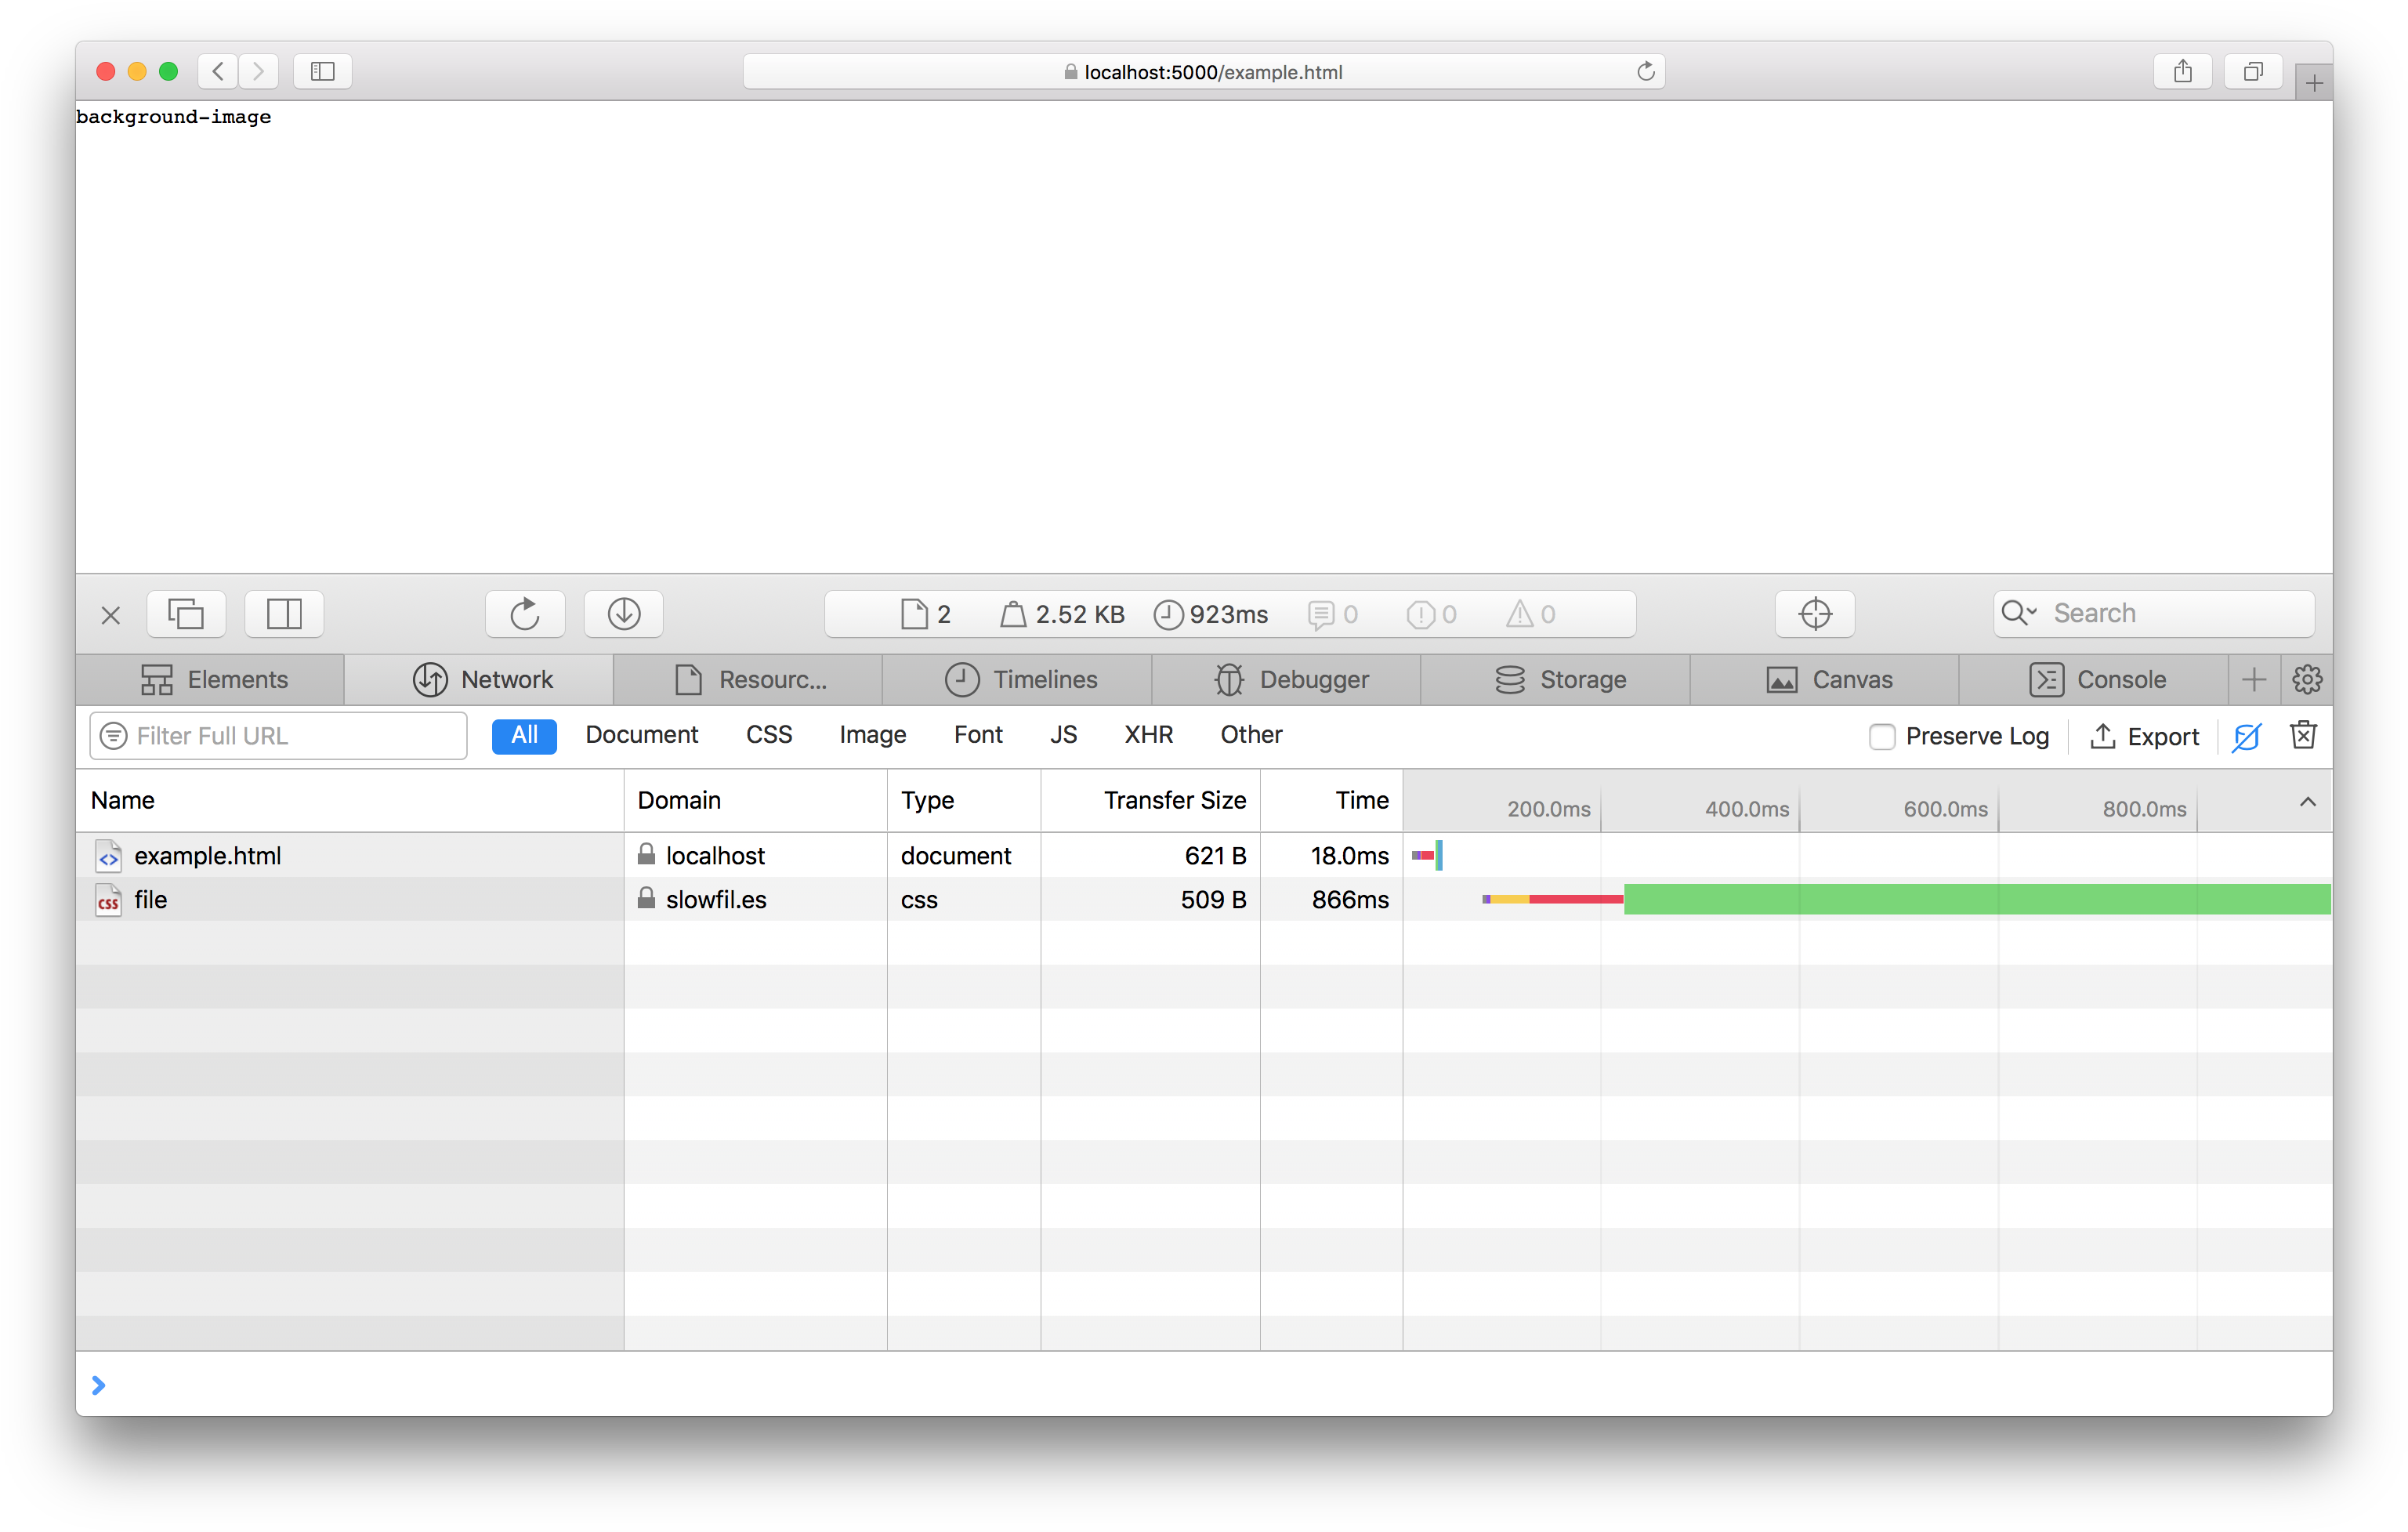The height and width of the screenshot is (1532, 2408).
Task: Detach inspector into separate window
Action: tap(186, 613)
